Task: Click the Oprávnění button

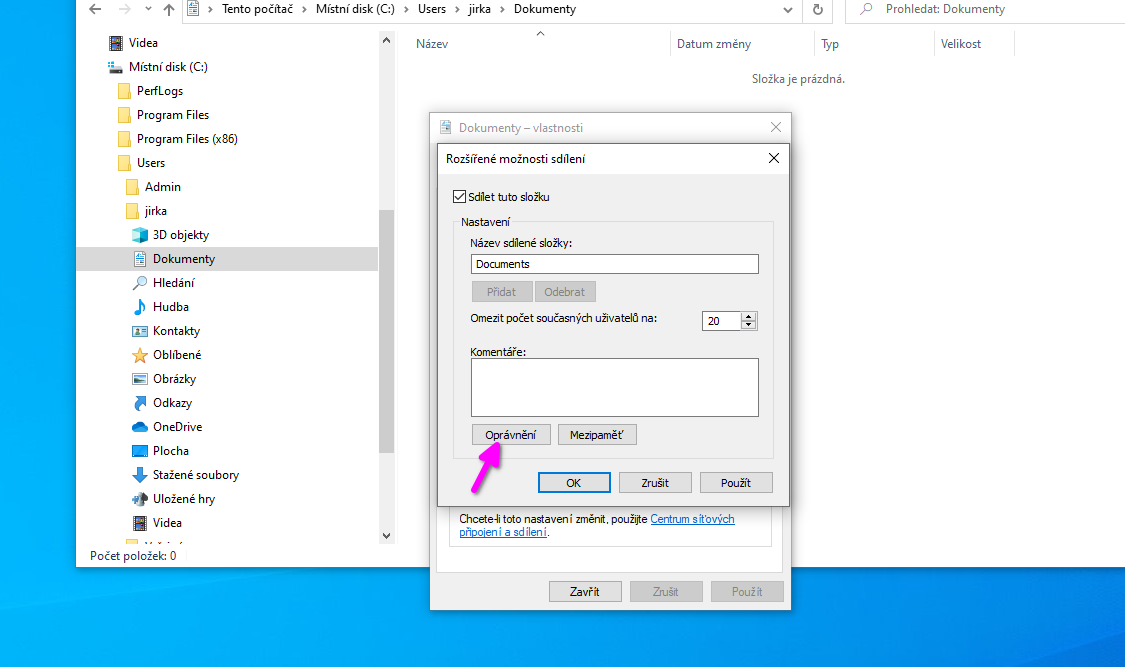Action: 511,434
